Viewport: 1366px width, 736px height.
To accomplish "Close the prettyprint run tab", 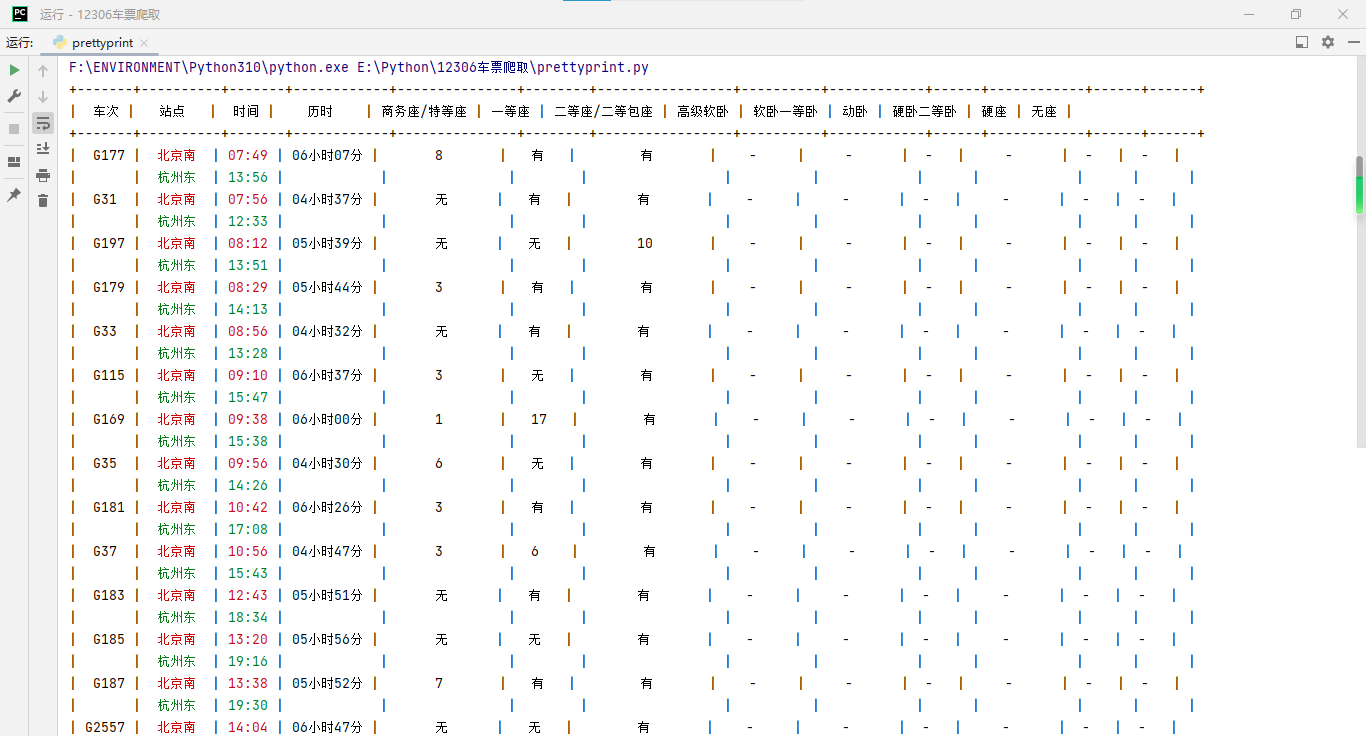I will [x=144, y=43].
